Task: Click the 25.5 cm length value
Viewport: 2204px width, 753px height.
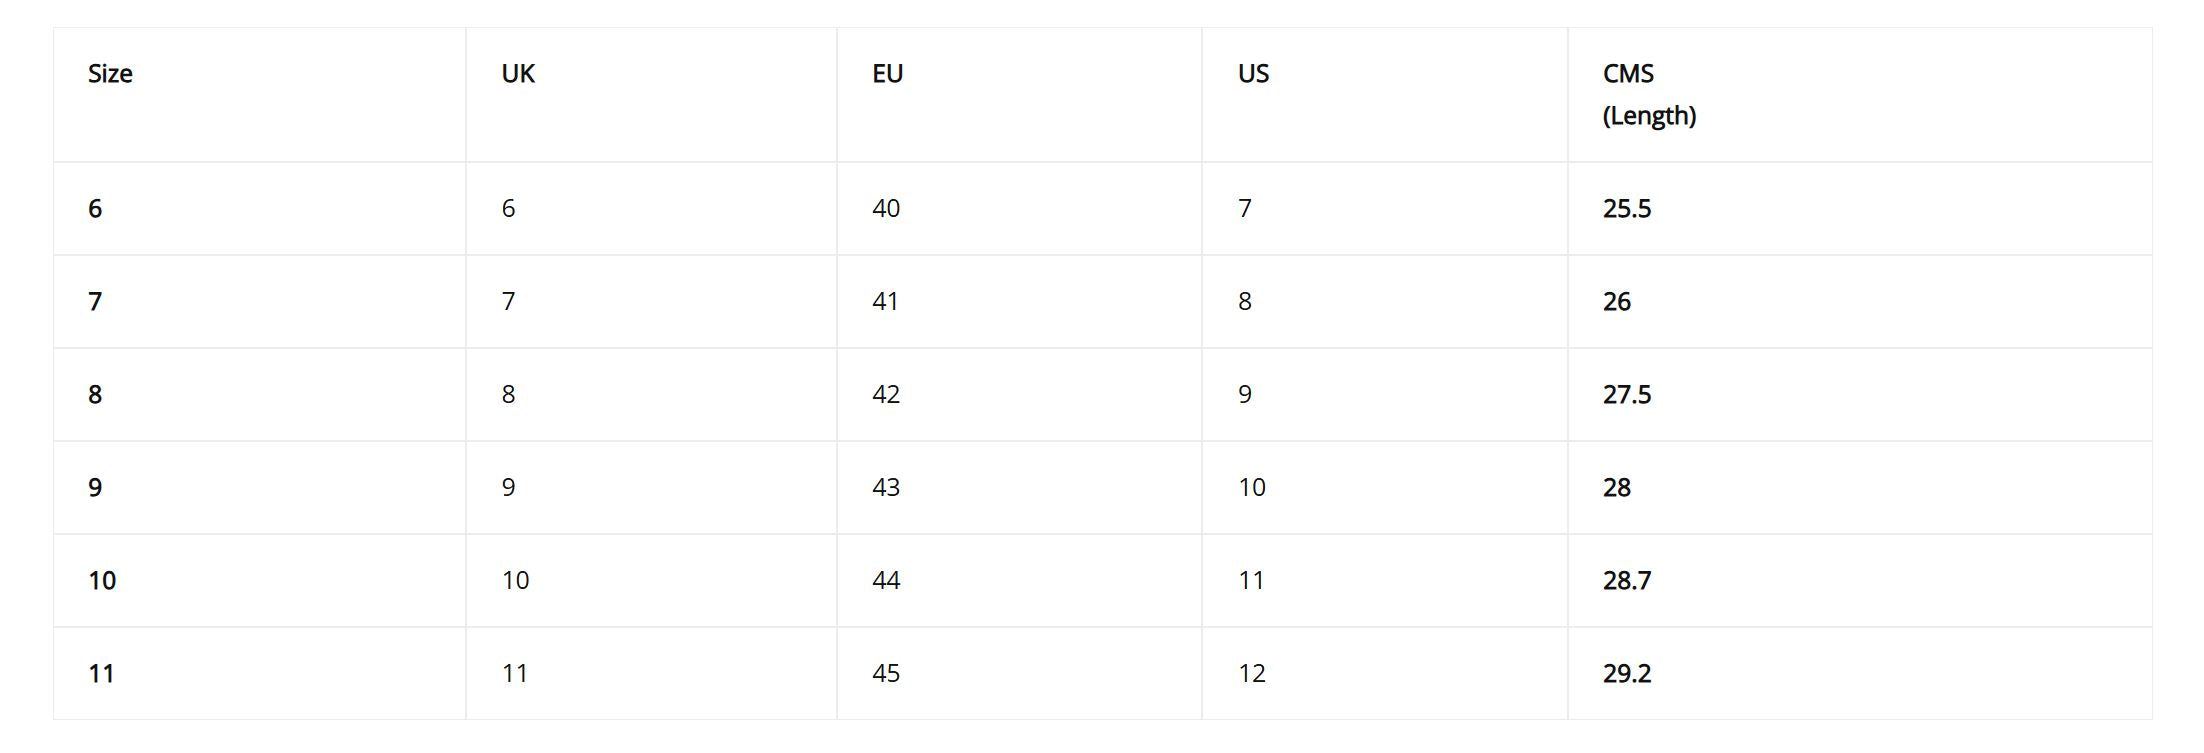Action: [1626, 209]
